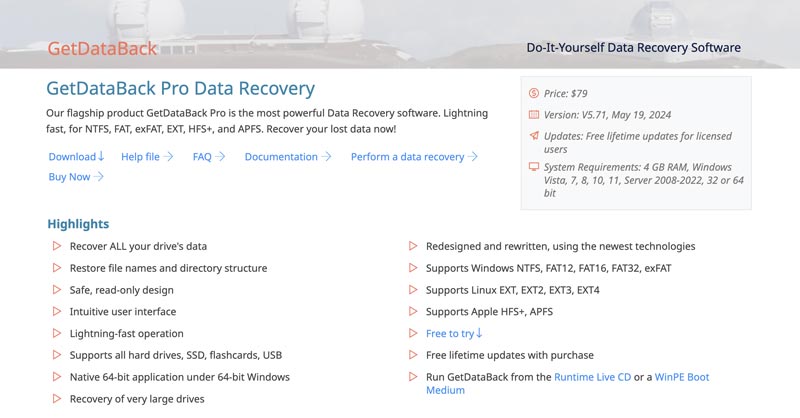Click the Supports Apple HFS+, APFS text
This screenshot has height=418, width=800.
489,311
